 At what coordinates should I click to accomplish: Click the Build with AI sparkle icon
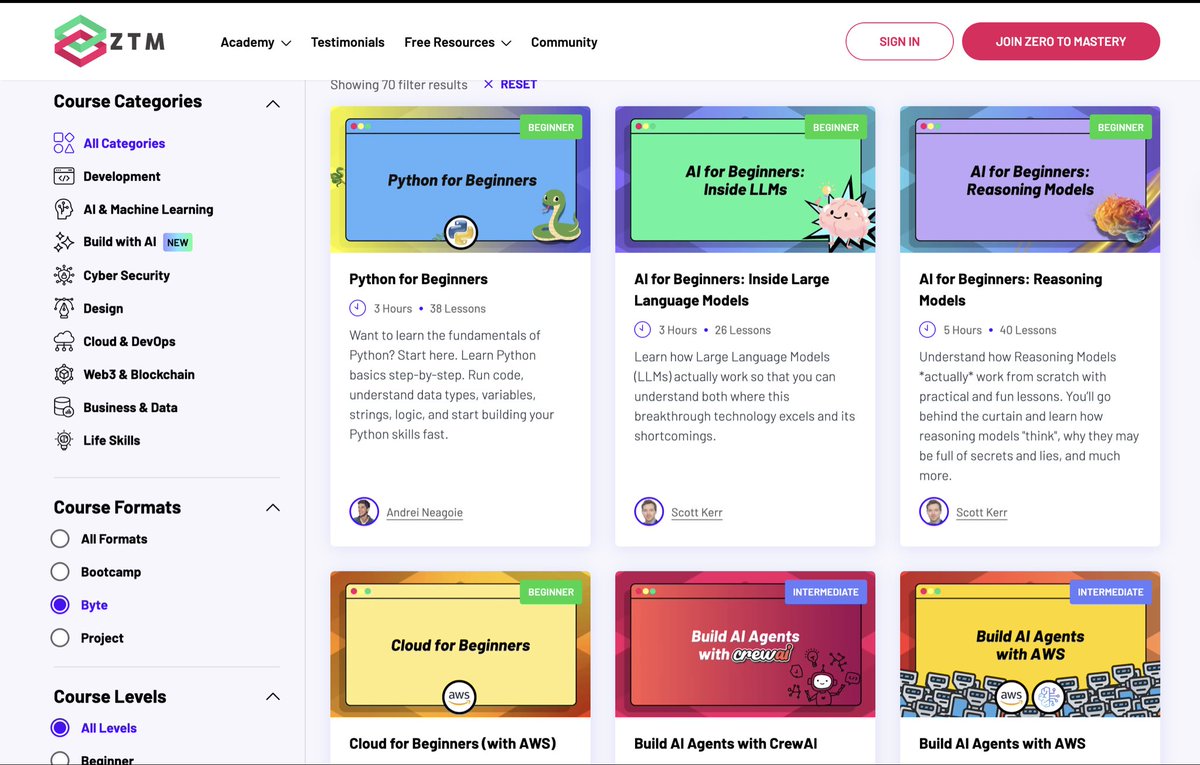64,242
